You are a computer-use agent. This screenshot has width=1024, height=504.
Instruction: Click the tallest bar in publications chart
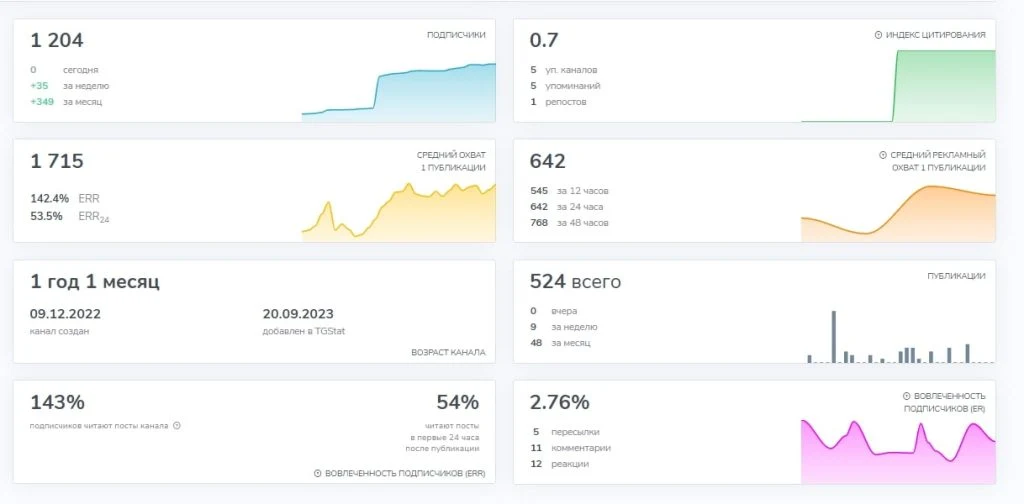(834, 337)
